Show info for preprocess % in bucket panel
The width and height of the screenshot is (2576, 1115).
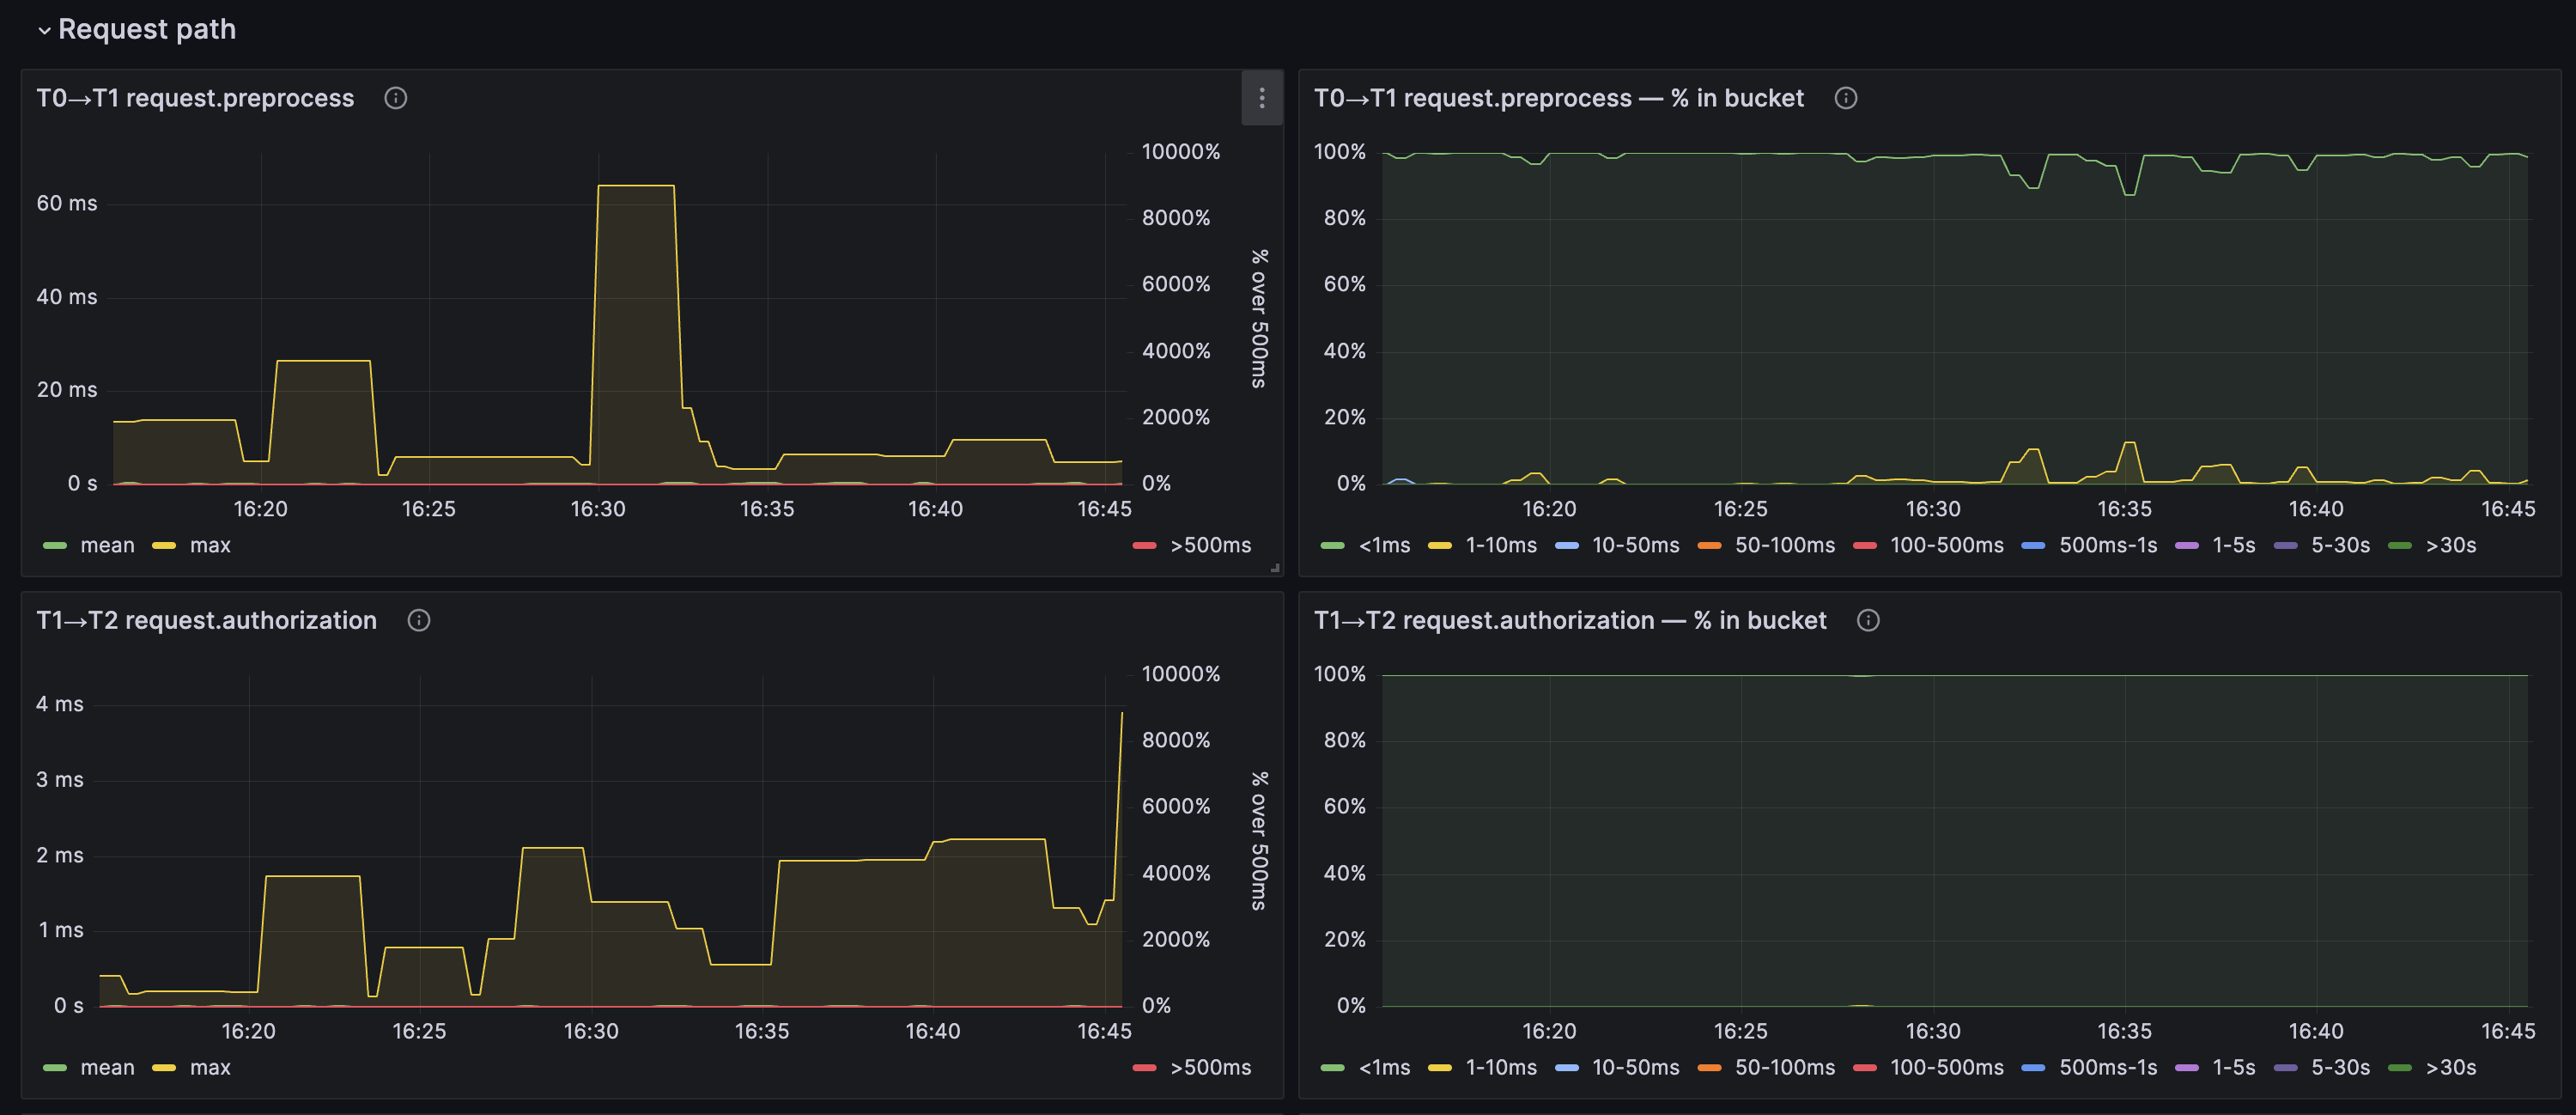1846,98
